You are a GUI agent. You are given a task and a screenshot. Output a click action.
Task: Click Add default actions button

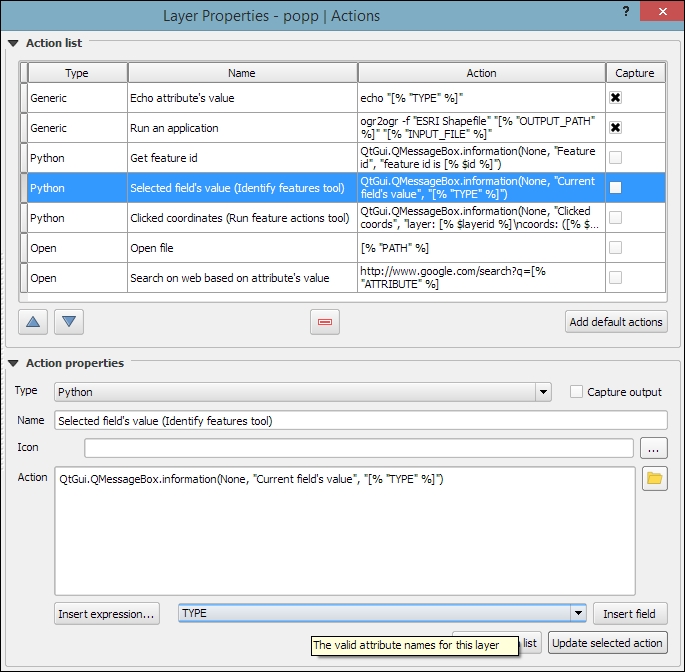616,322
